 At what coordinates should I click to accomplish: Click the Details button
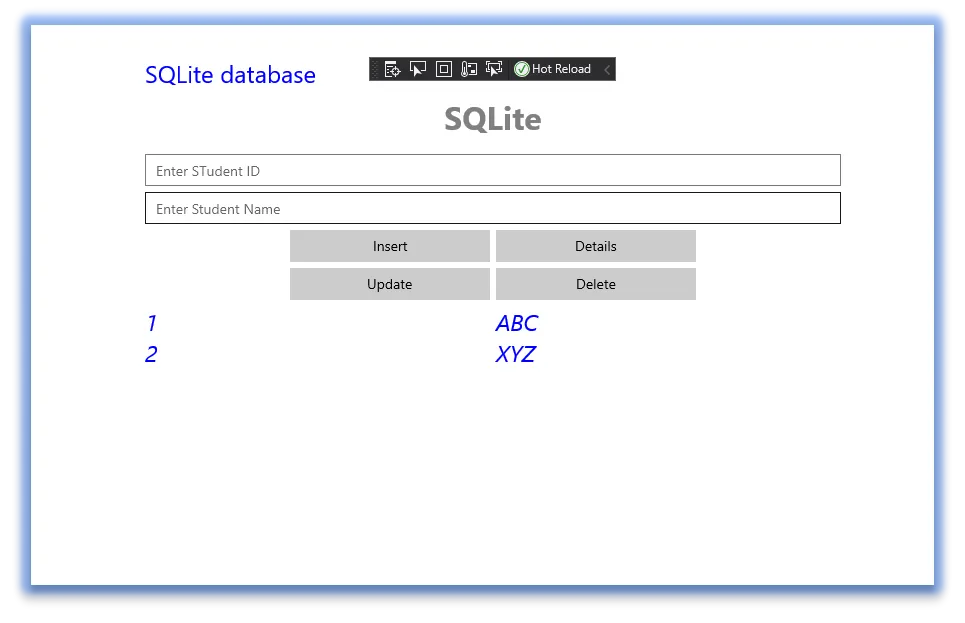(596, 246)
